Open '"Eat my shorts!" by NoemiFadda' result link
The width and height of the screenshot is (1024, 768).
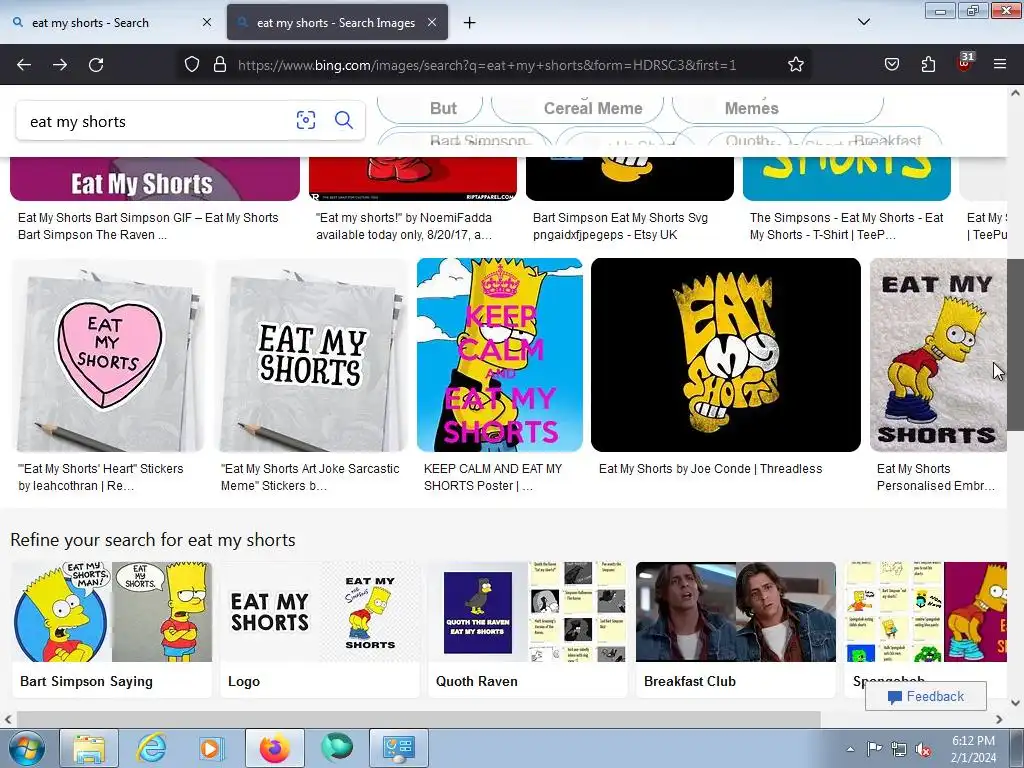pos(404,226)
